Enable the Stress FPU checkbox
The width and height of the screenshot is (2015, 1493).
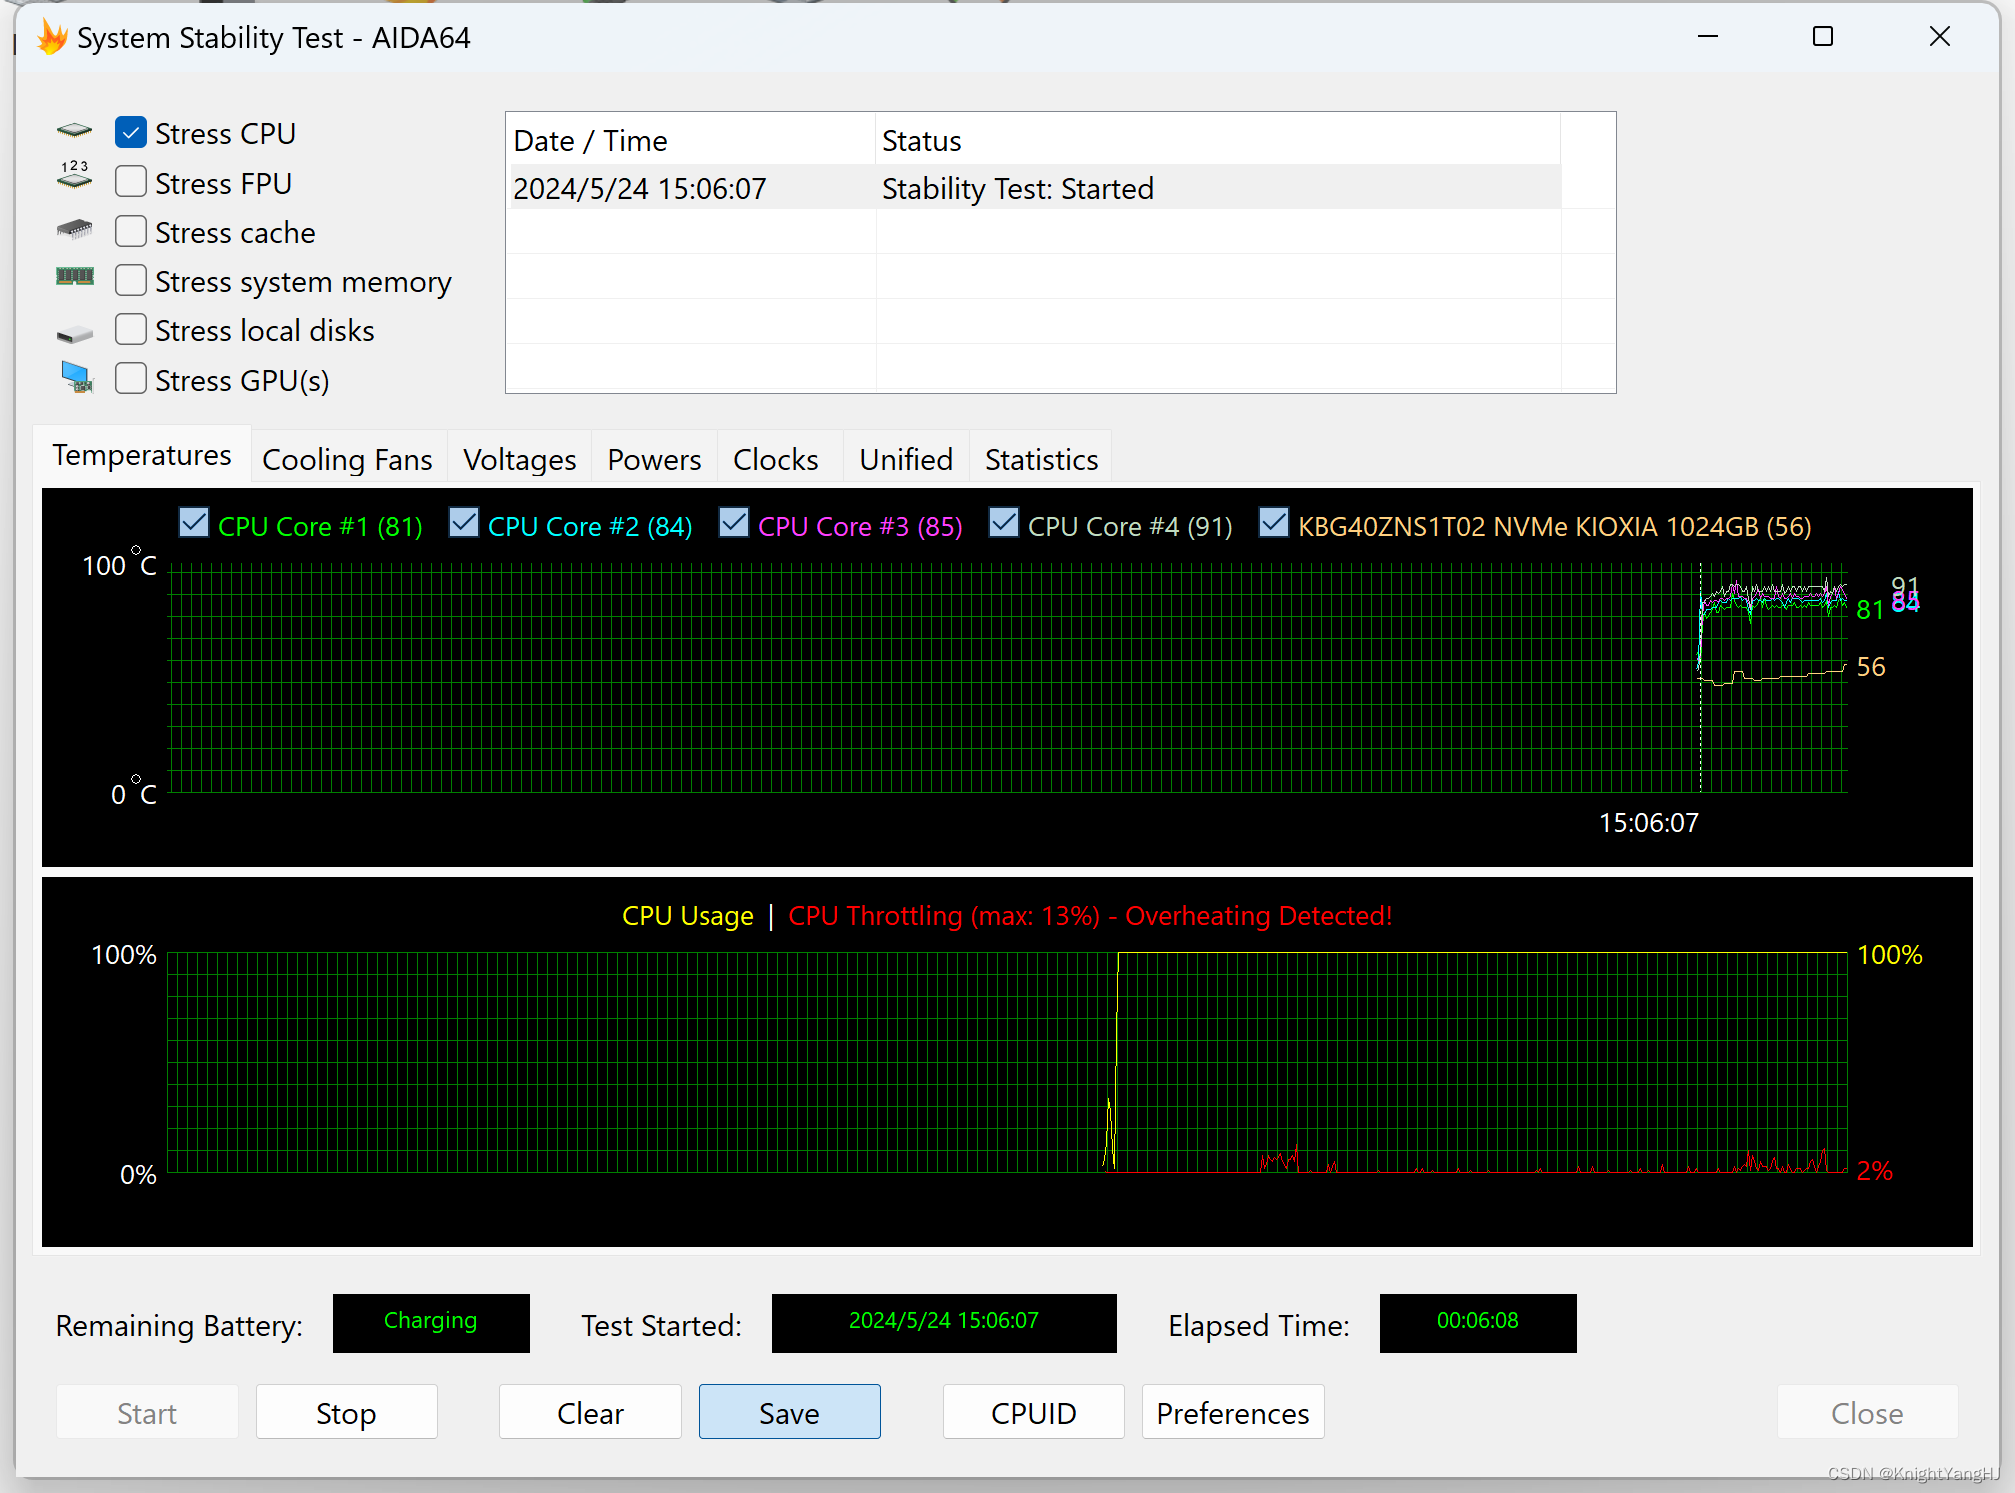[132, 183]
